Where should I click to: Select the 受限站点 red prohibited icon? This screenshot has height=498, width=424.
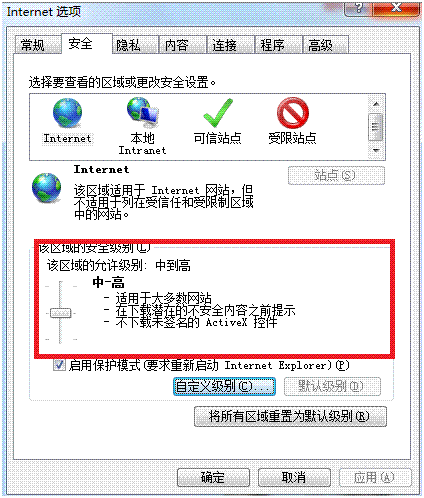(293, 113)
